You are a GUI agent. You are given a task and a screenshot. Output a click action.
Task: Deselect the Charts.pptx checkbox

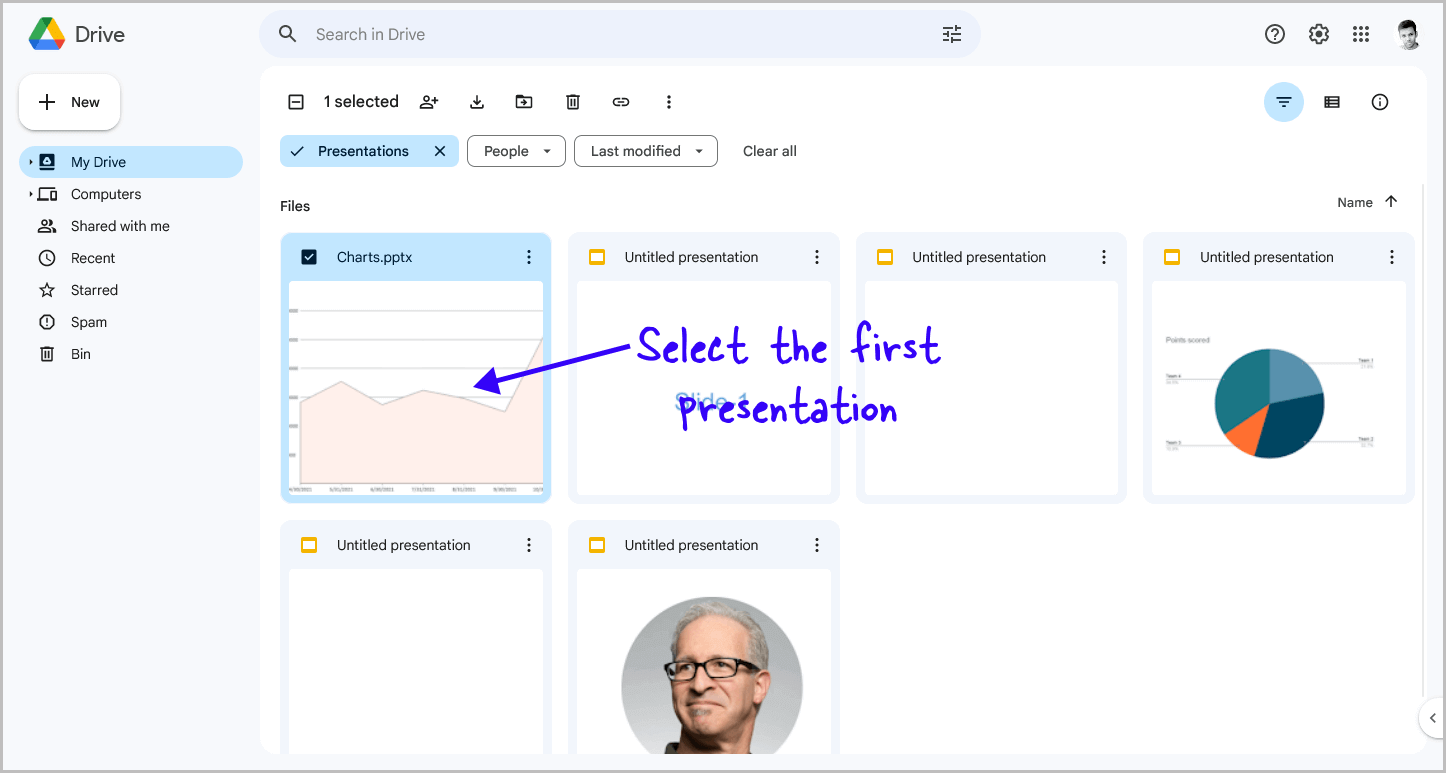[310, 256]
